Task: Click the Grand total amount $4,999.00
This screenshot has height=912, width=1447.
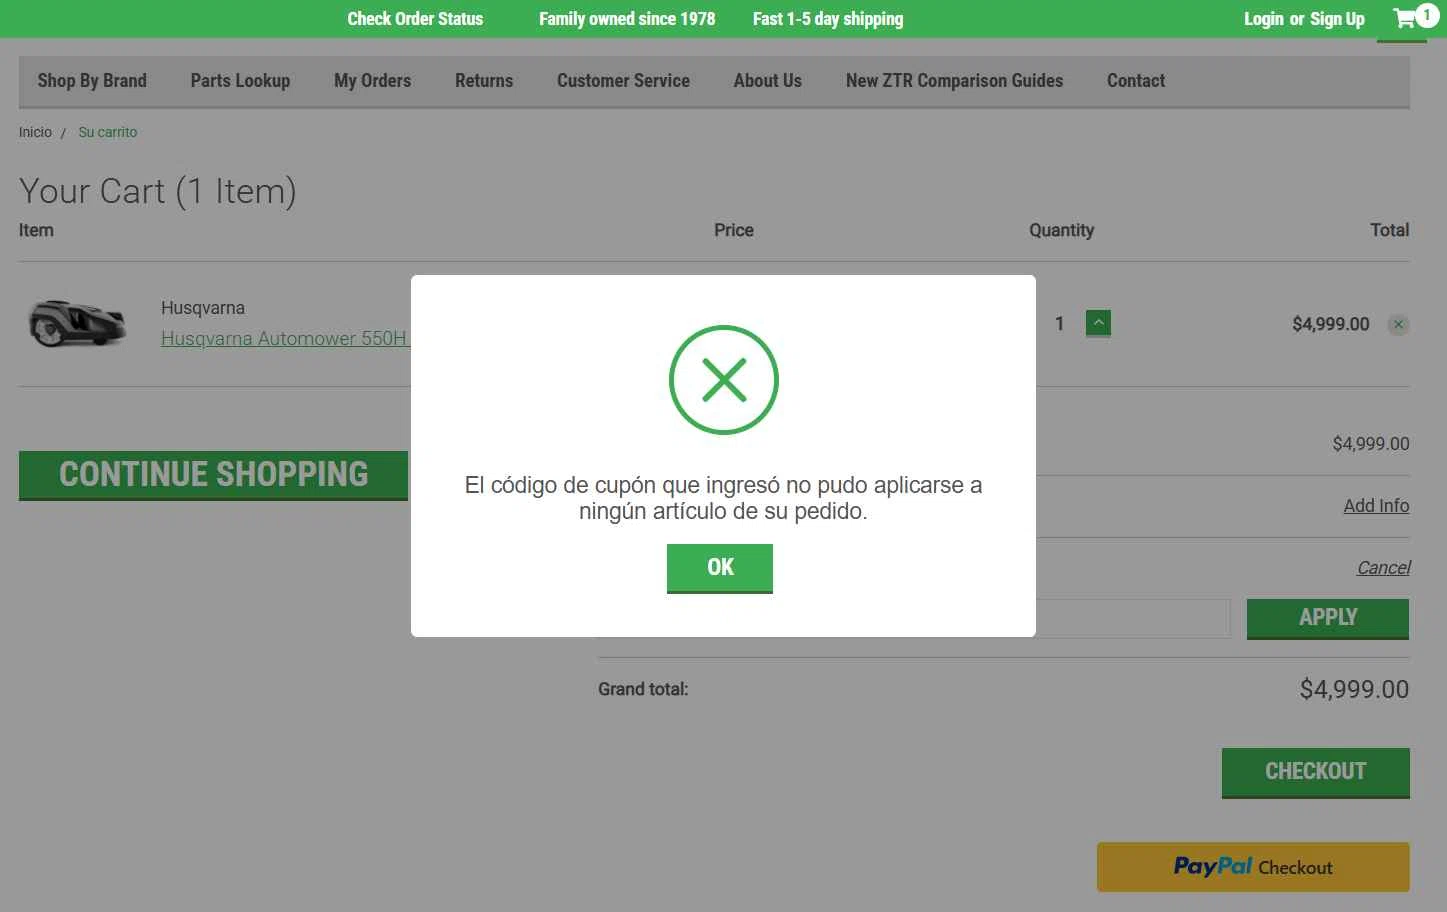Action: coord(1354,689)
